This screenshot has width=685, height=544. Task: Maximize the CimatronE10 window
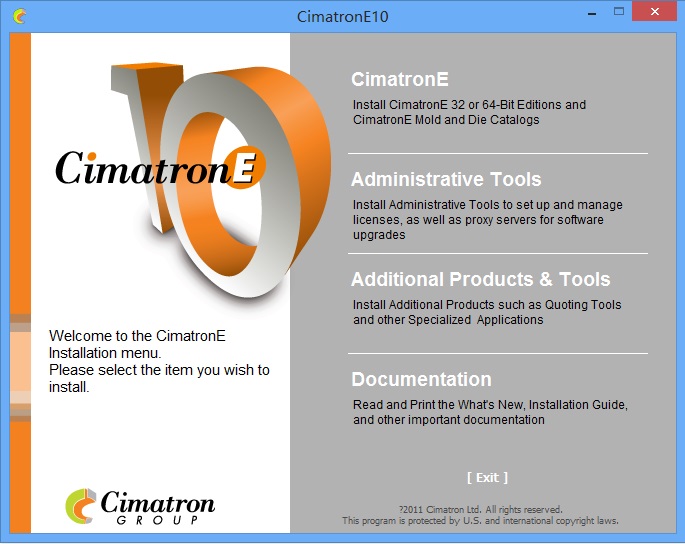click(619, 12)
